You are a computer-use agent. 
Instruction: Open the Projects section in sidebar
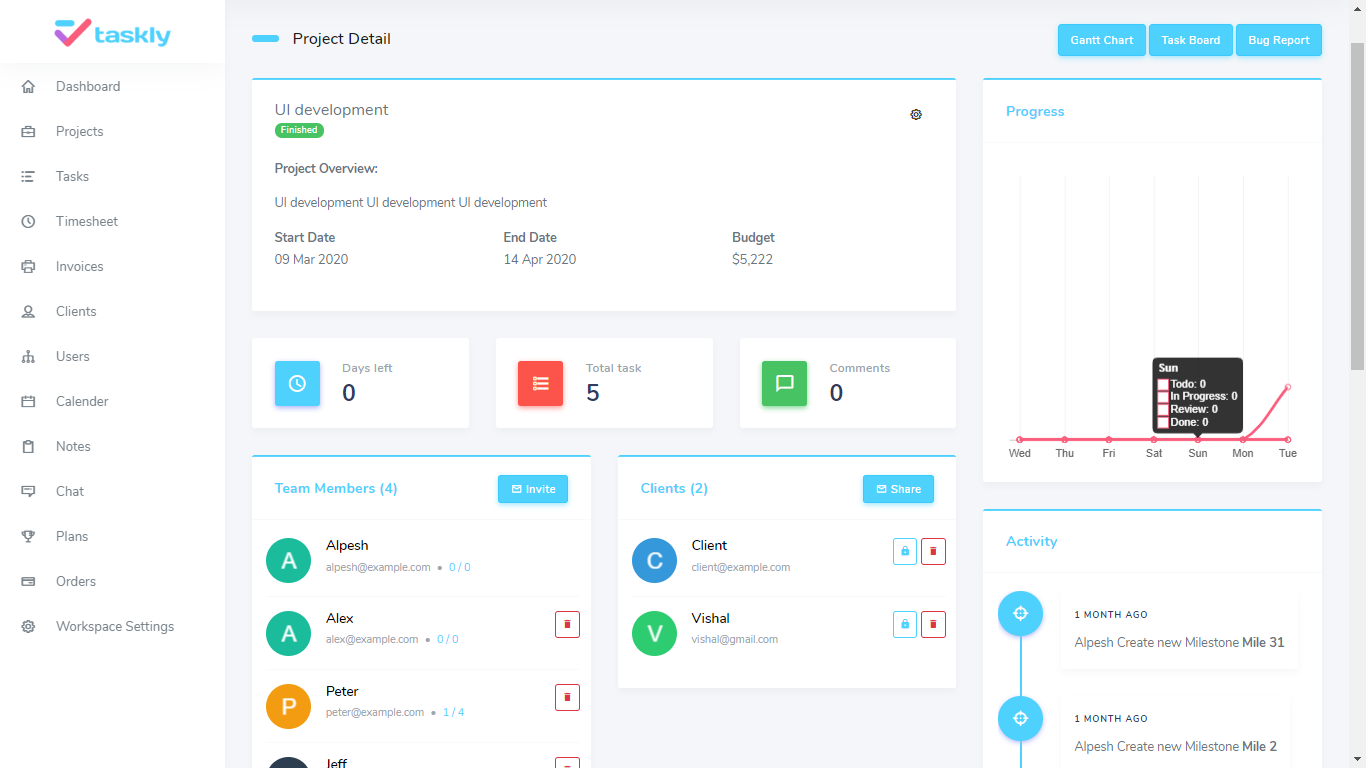point(79,131)
